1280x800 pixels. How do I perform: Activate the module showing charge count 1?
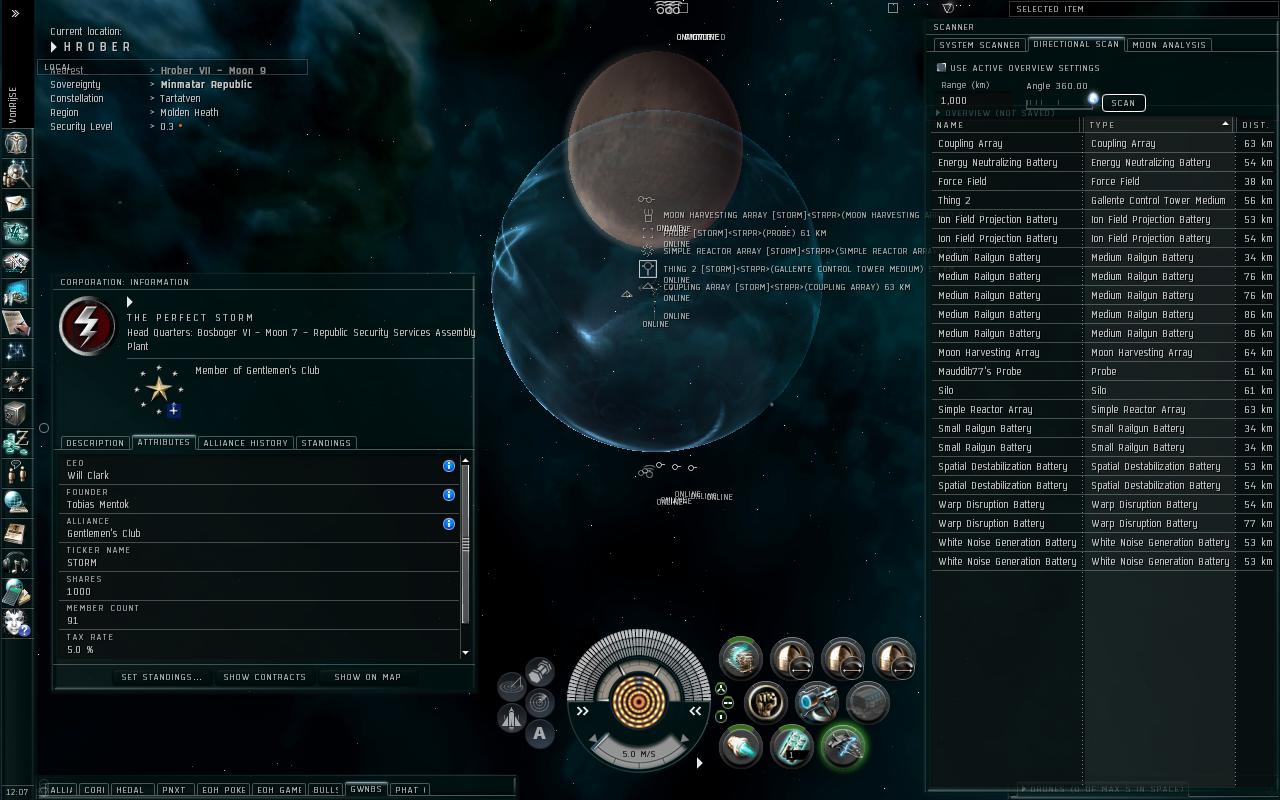coord(792,747)
